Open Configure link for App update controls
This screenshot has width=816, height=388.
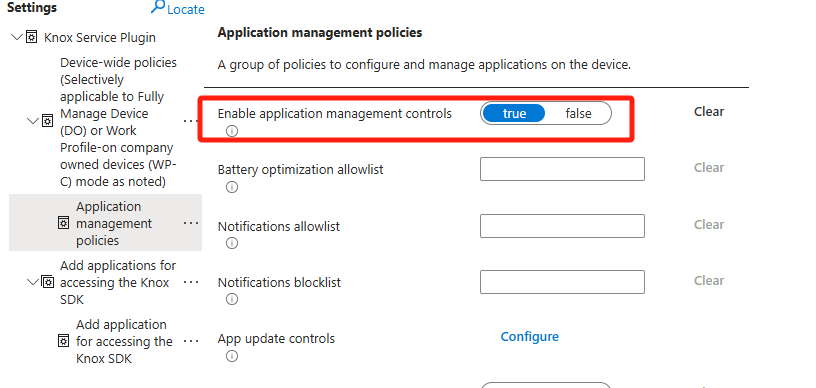tap(529, 337)
